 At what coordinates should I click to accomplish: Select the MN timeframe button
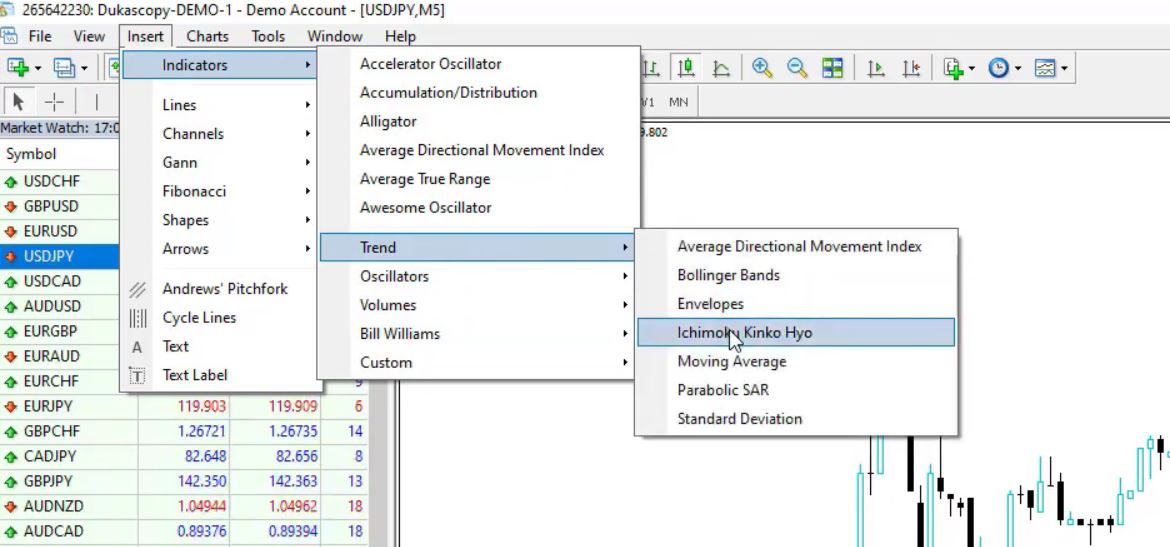pos(678,102)
